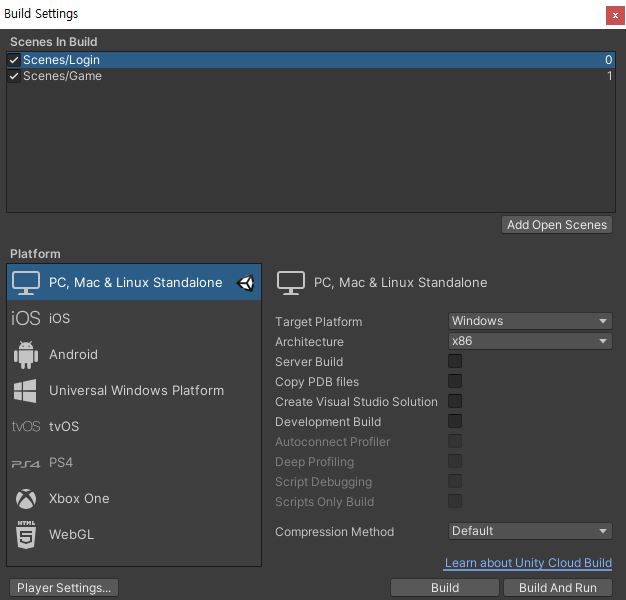Viewport: 626px width, 600px height.
Task: Click the Copy PDB files label
Action: pos(317,382)
